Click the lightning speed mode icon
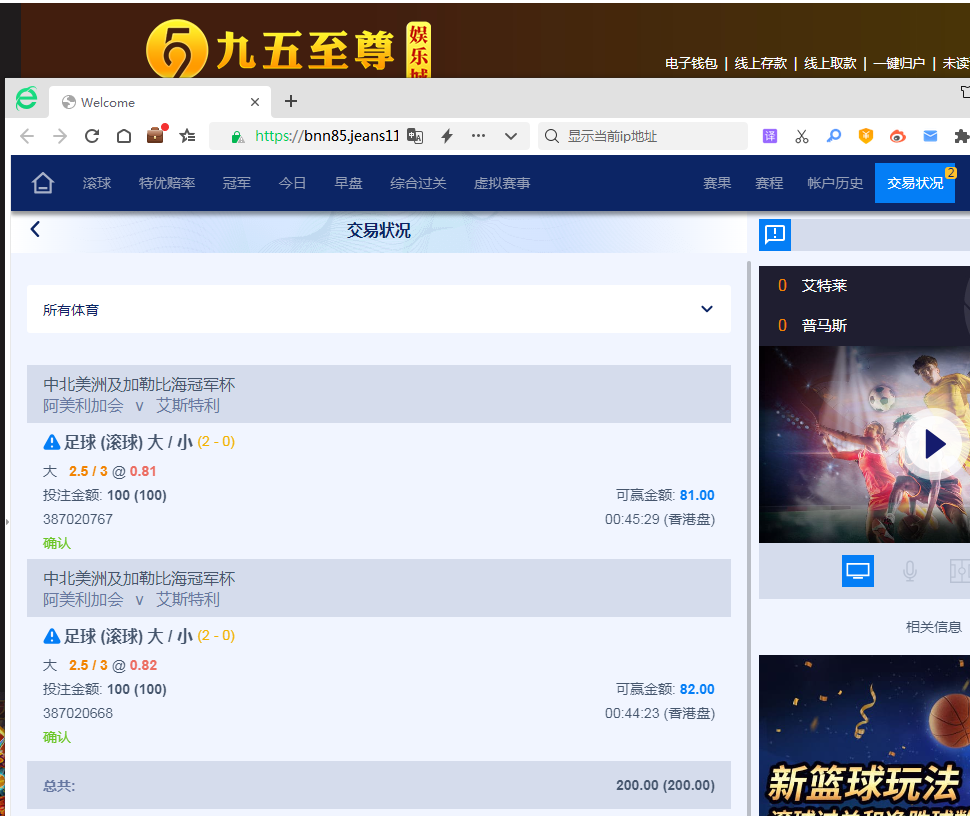This screenshot has height=816, width=970. (447, 136)
